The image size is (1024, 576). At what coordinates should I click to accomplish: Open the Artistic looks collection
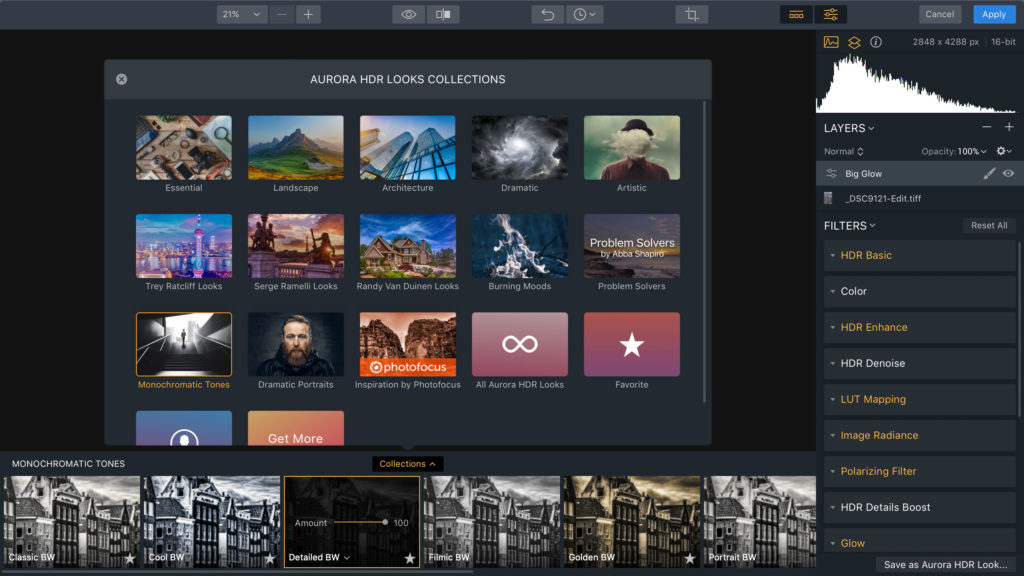632,148
